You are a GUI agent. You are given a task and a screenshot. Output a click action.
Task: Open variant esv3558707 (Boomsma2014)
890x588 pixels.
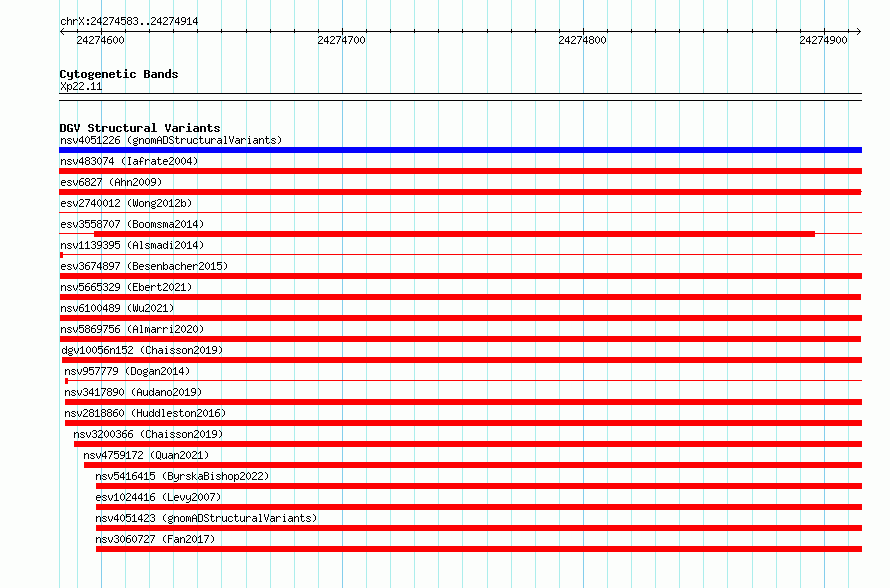132,224
